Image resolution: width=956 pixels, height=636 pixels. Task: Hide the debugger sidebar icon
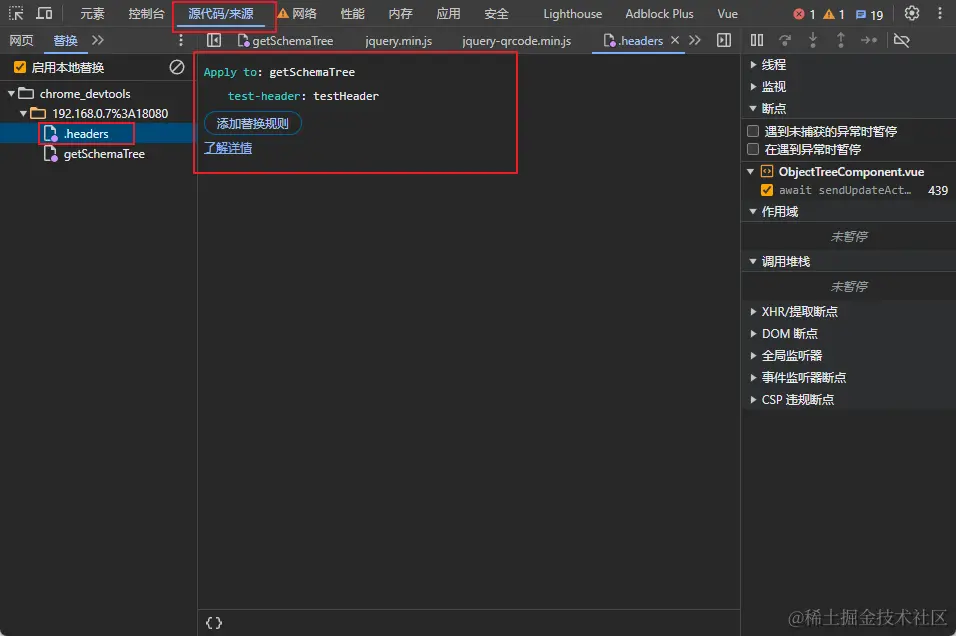pyautogui.click(x=724, y=40)
